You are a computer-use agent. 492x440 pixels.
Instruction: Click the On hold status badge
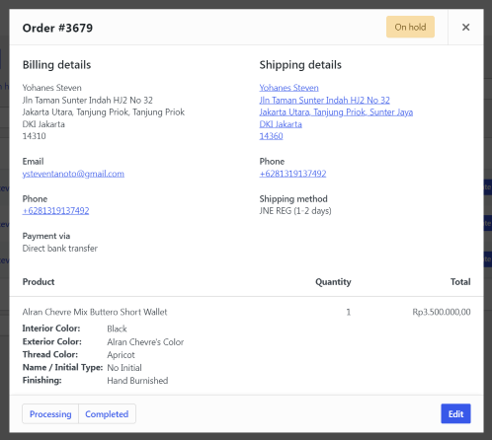coord(410,27)
